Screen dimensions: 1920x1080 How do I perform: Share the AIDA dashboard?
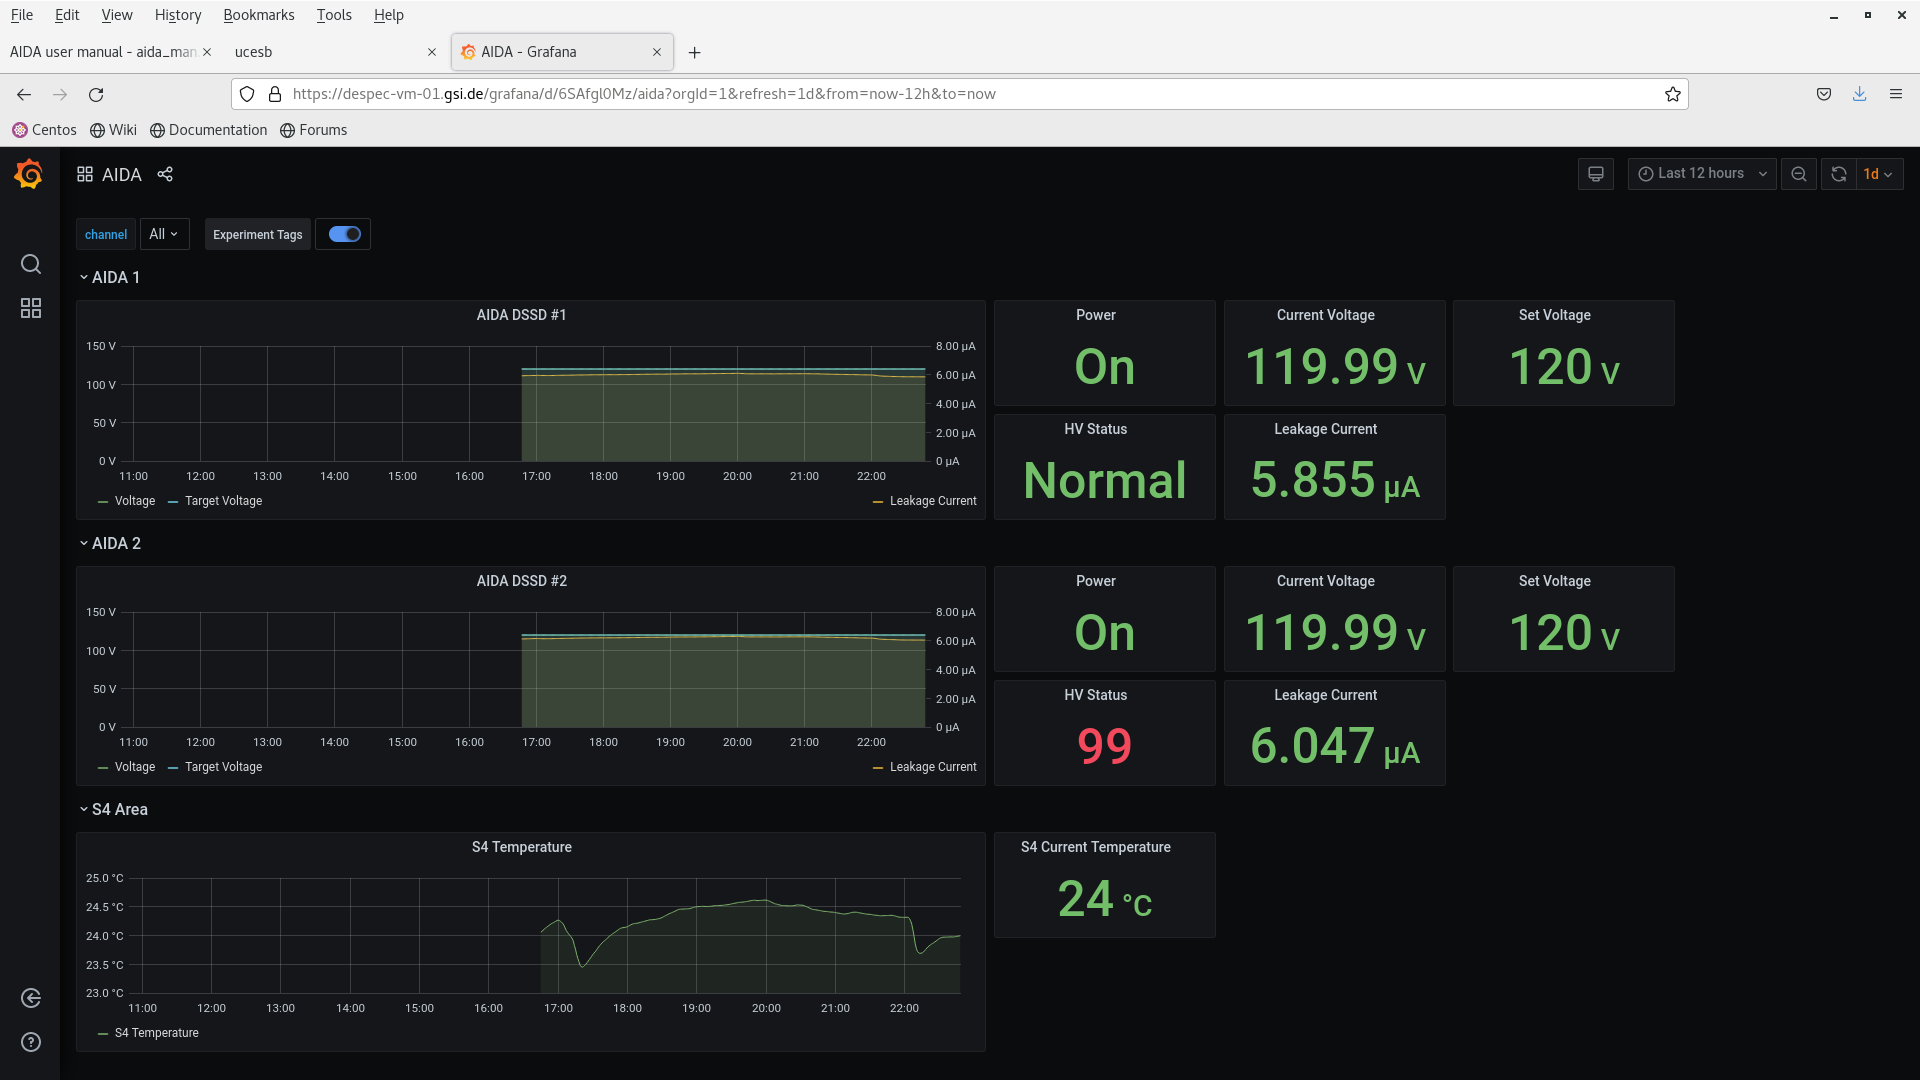click(165, 174)
